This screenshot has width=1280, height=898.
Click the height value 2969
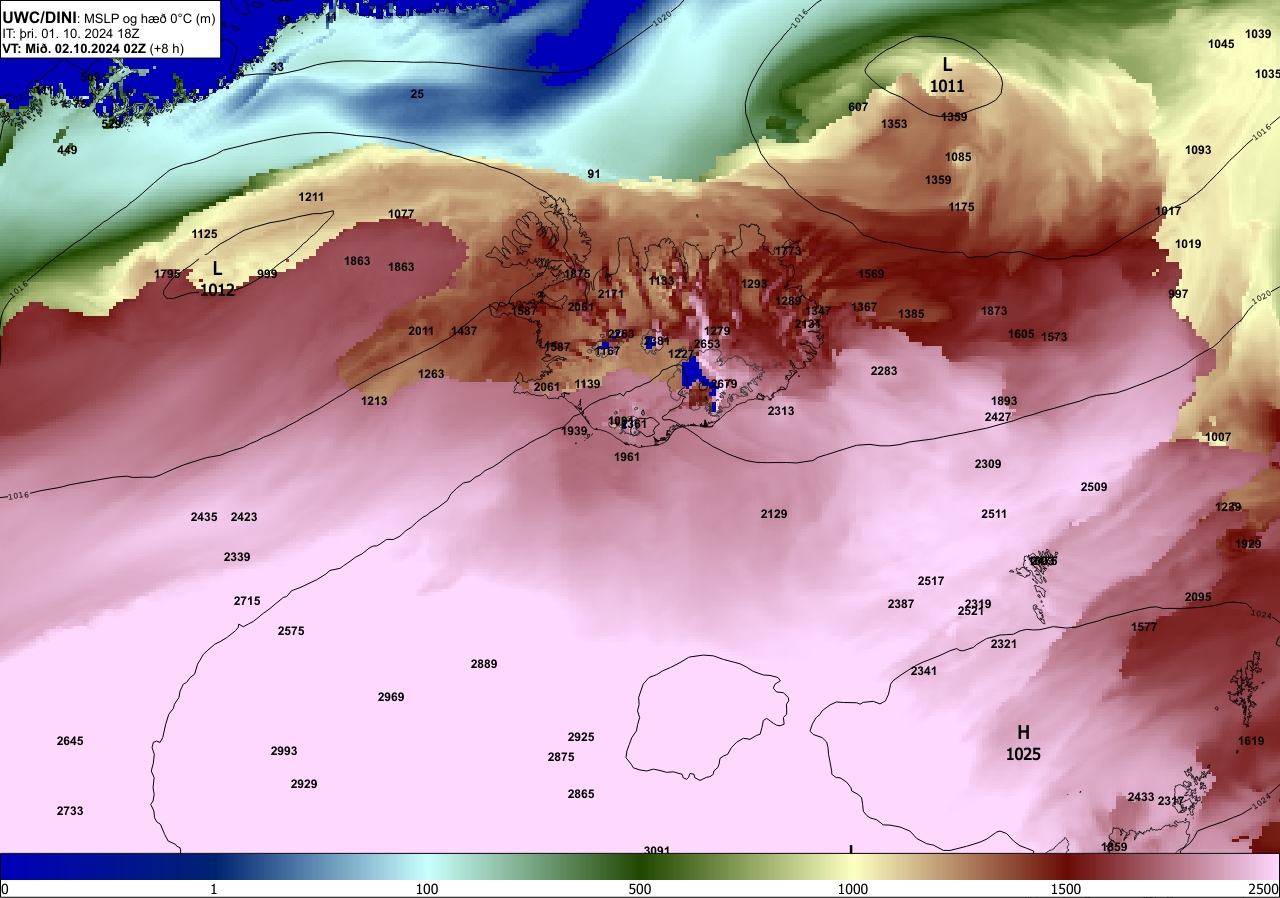[391, 697]
